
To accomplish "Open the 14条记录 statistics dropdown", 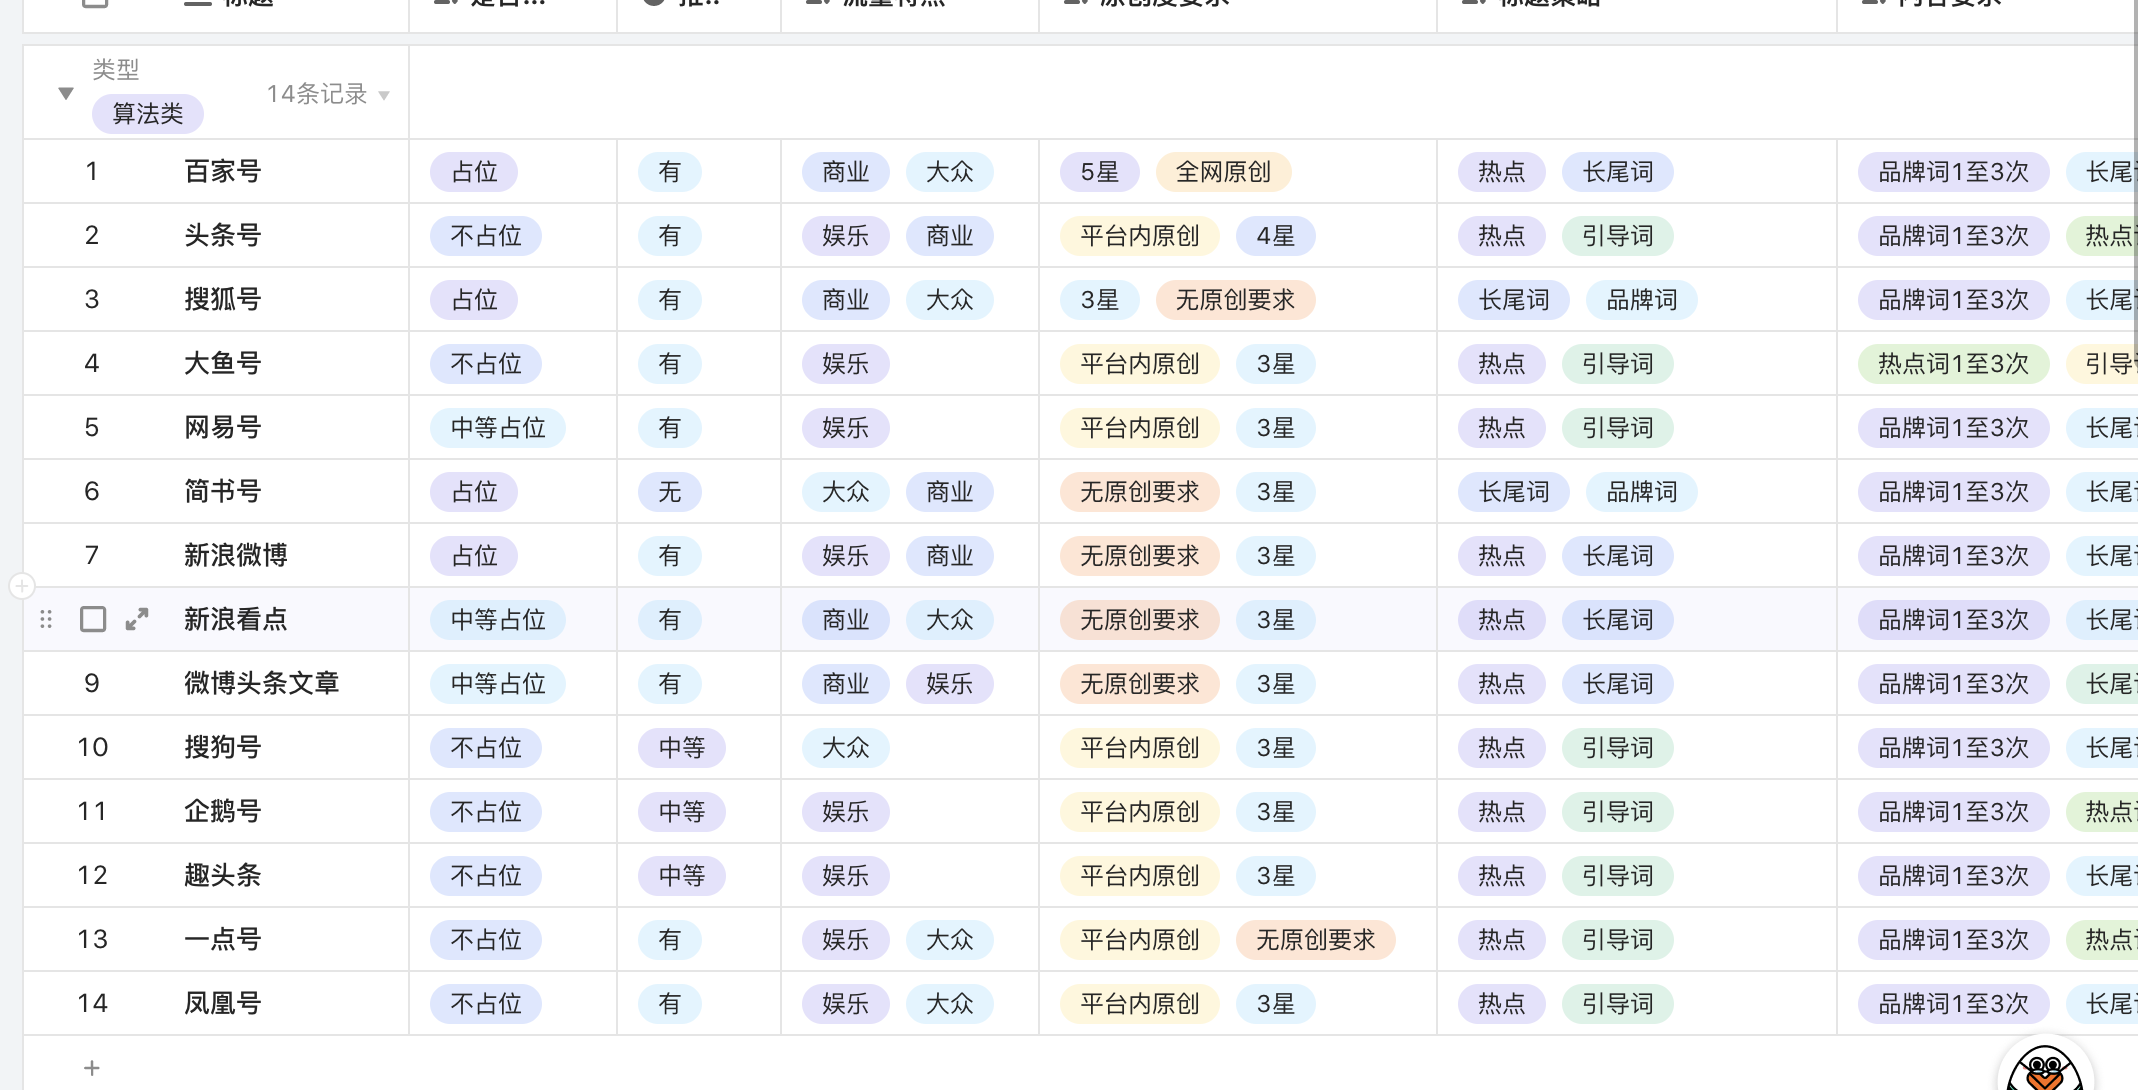I will click(328, 94).
